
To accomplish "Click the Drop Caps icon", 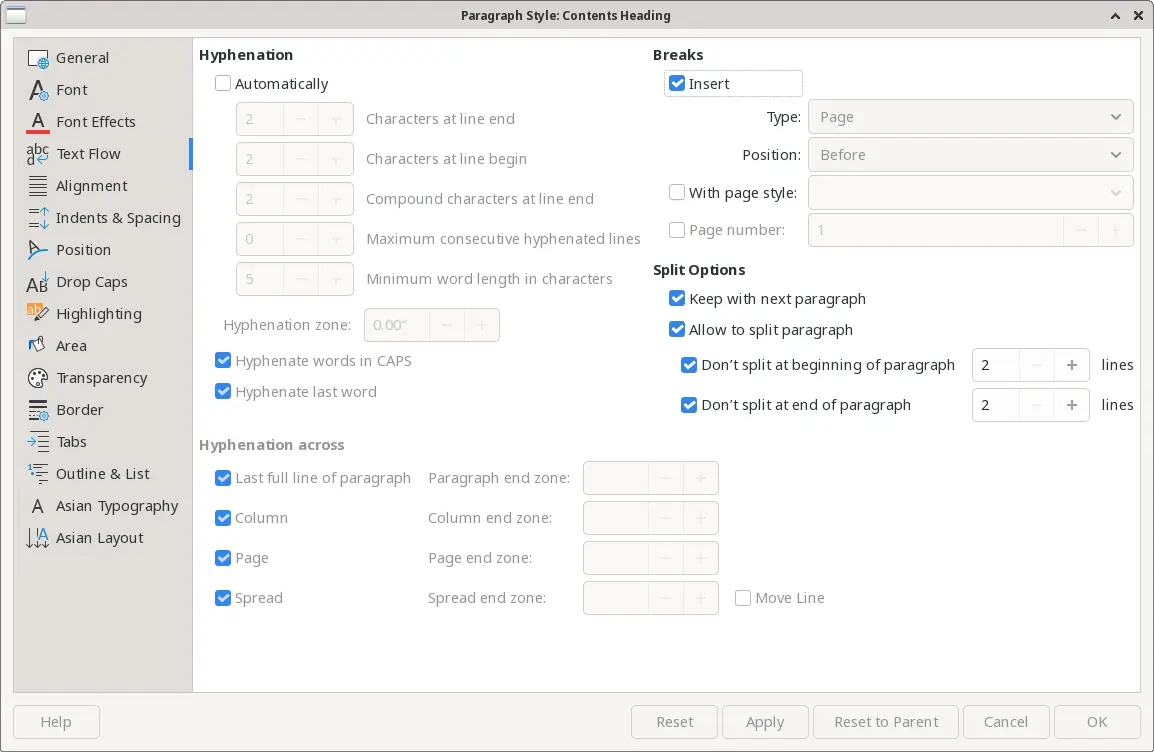I will click(38, 282).
